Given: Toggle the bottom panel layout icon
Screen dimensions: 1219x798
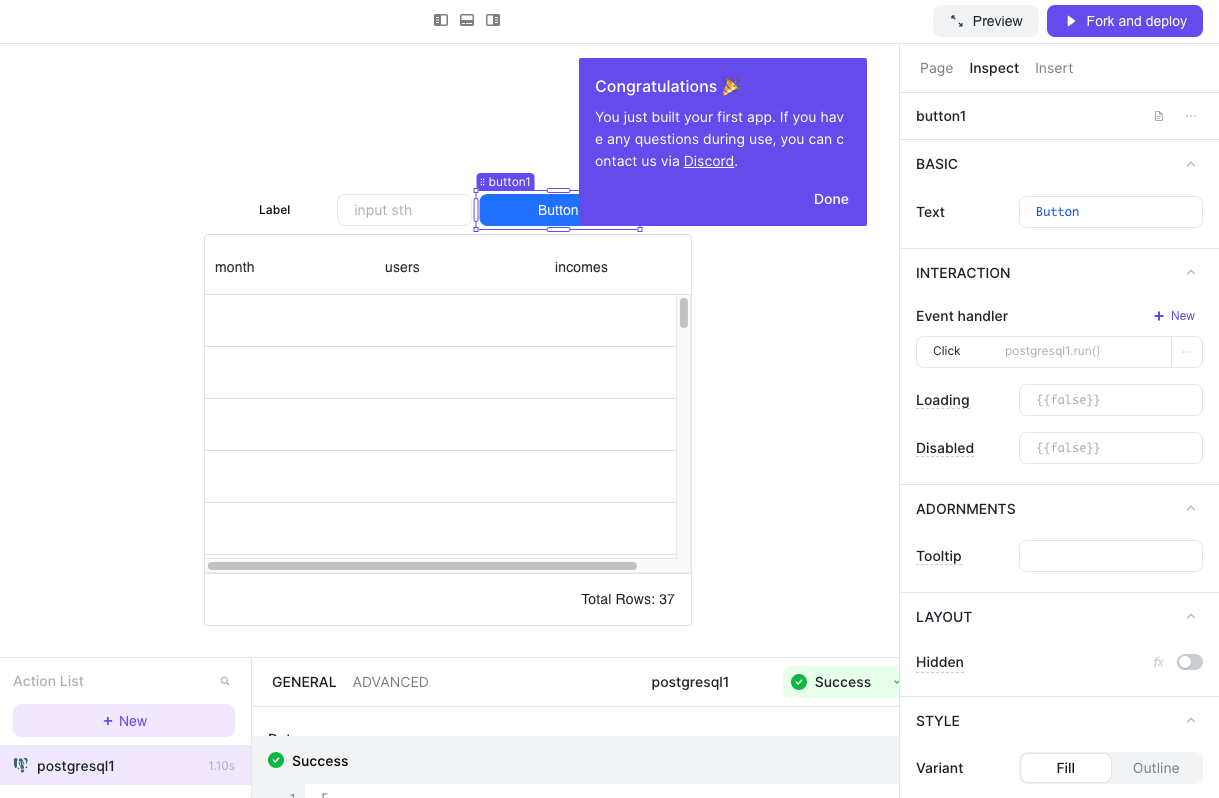Looking at the screenshot, I should (467, 20).
